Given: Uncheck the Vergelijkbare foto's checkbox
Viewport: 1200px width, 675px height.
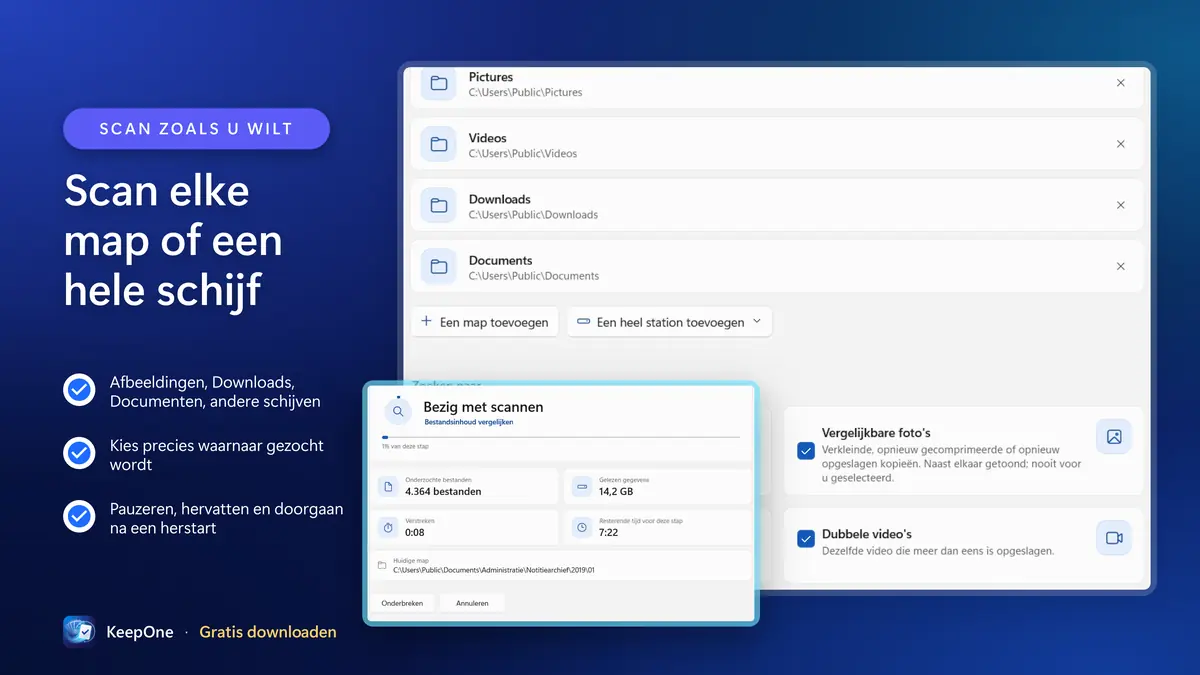Looking at the screenshot, I should tap(806, 451).
